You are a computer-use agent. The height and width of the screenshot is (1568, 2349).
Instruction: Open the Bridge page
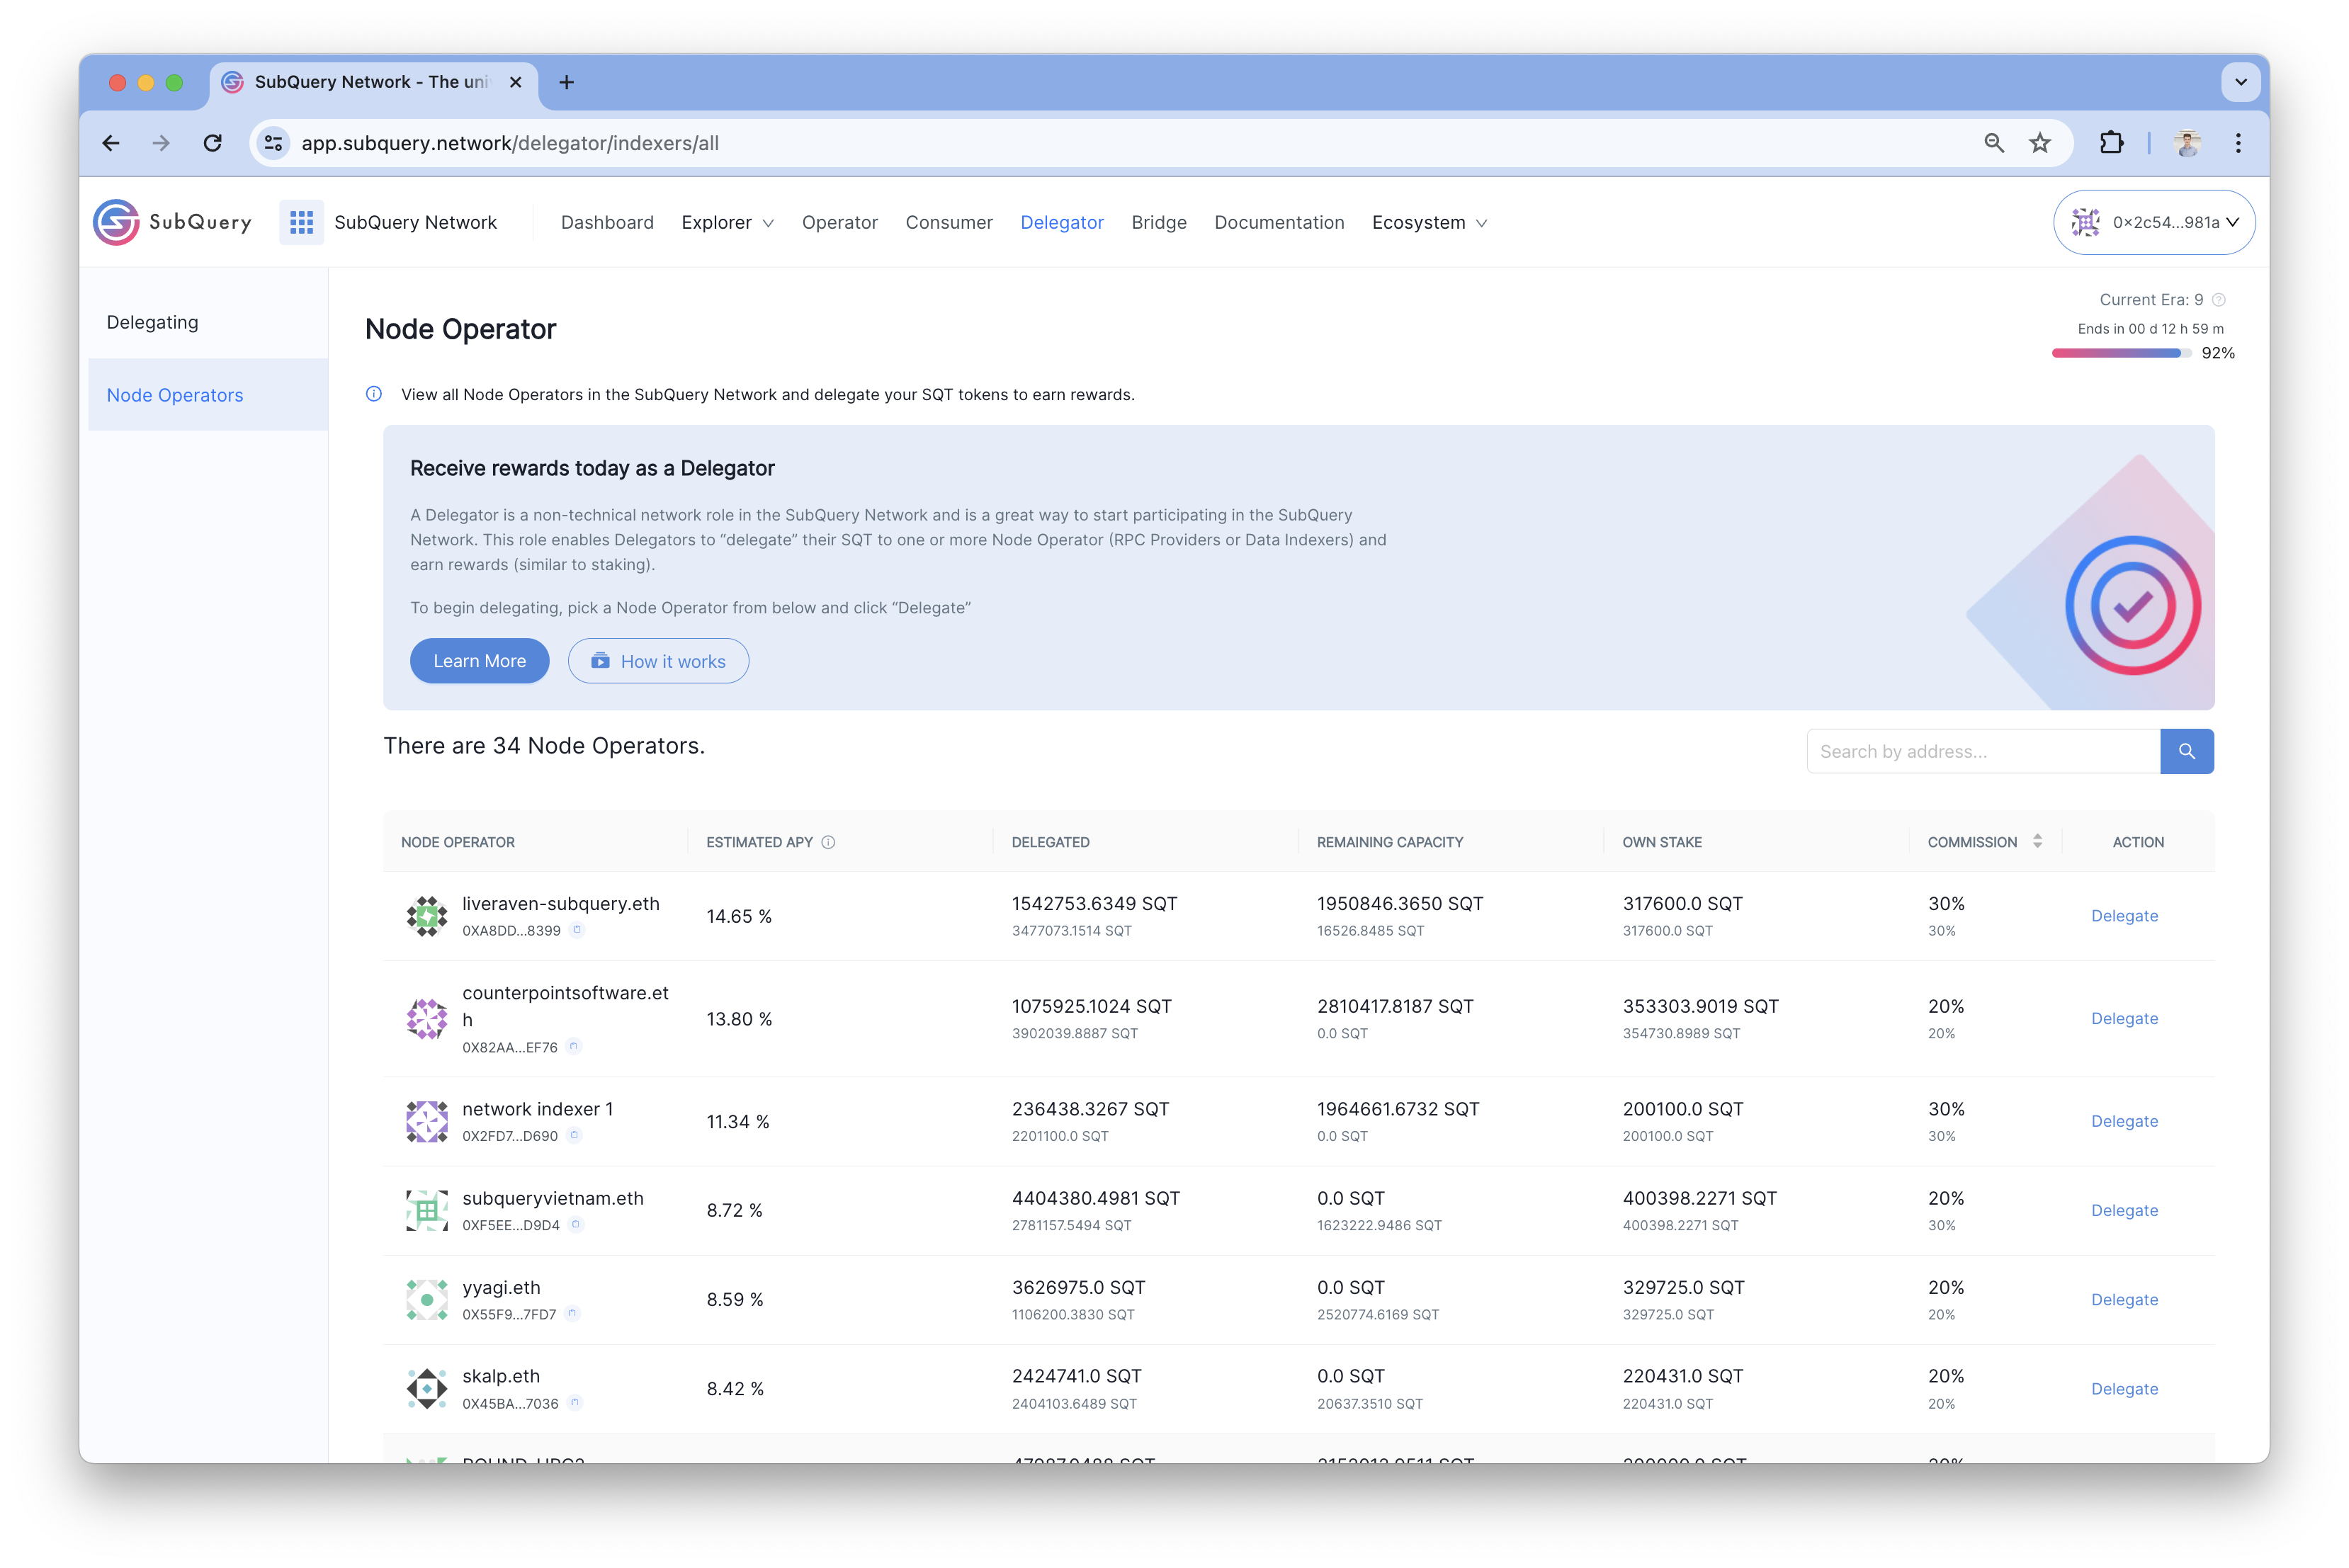tap(1158, 222)
